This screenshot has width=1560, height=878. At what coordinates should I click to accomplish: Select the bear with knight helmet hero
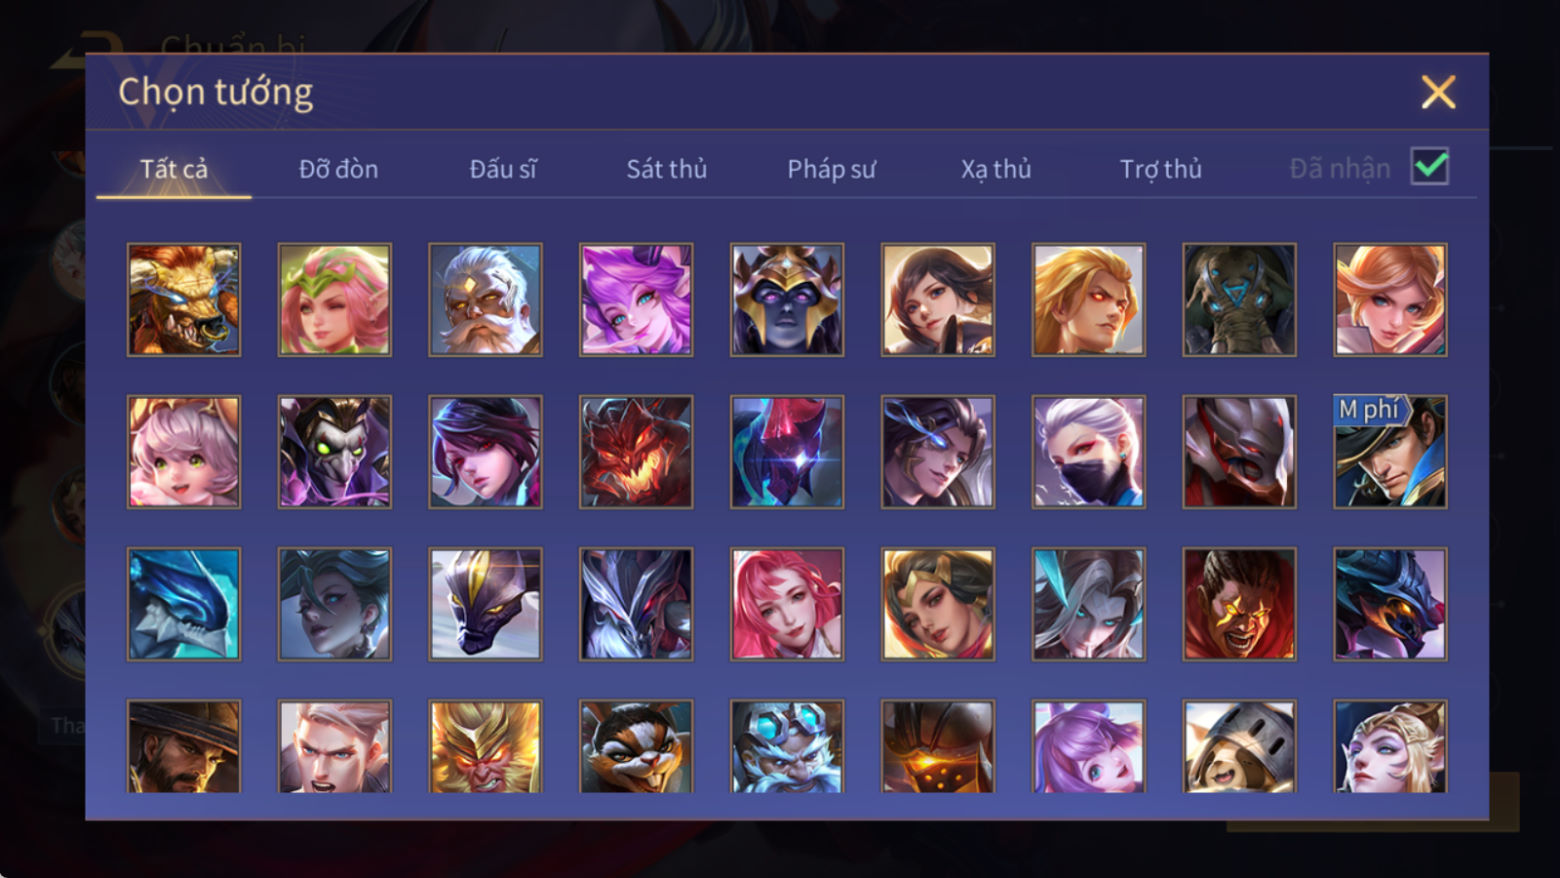tap(1240, 746)
